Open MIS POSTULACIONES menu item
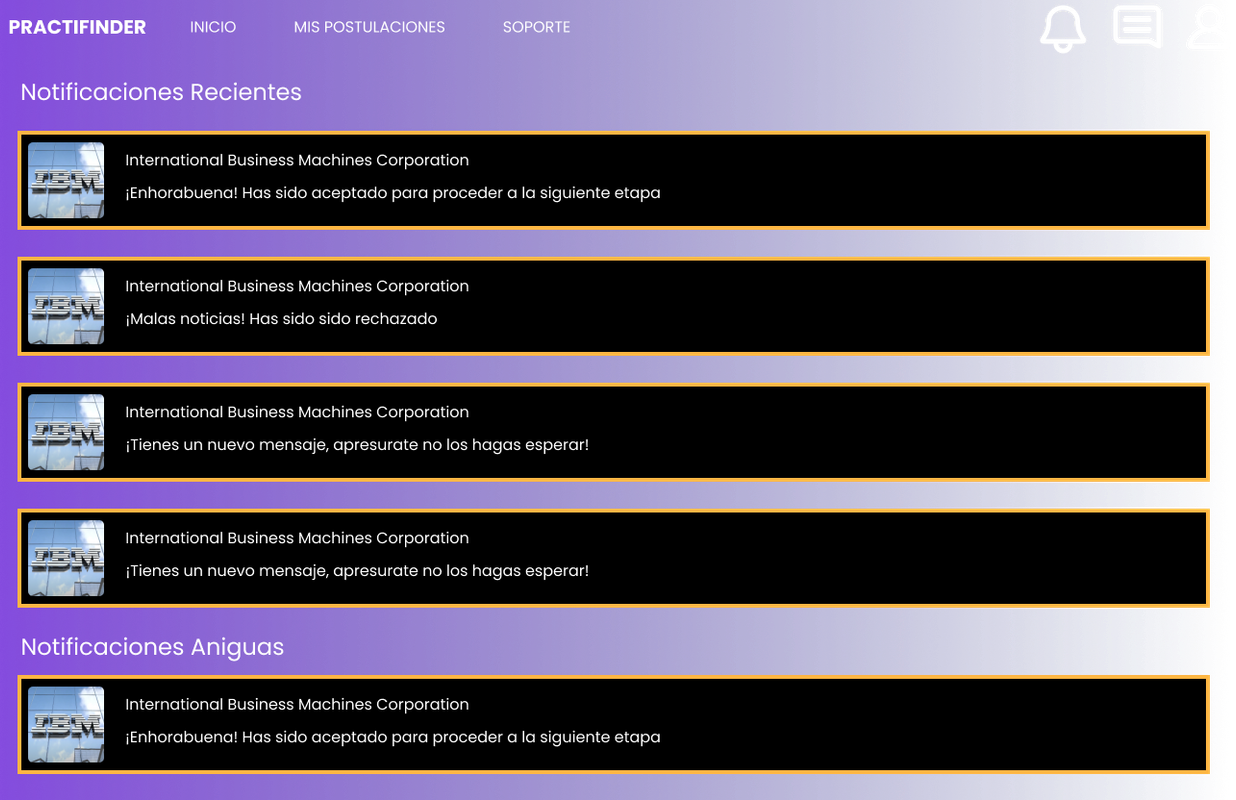The height and width of the screenshot is (800, 1236). click(369, 27)
